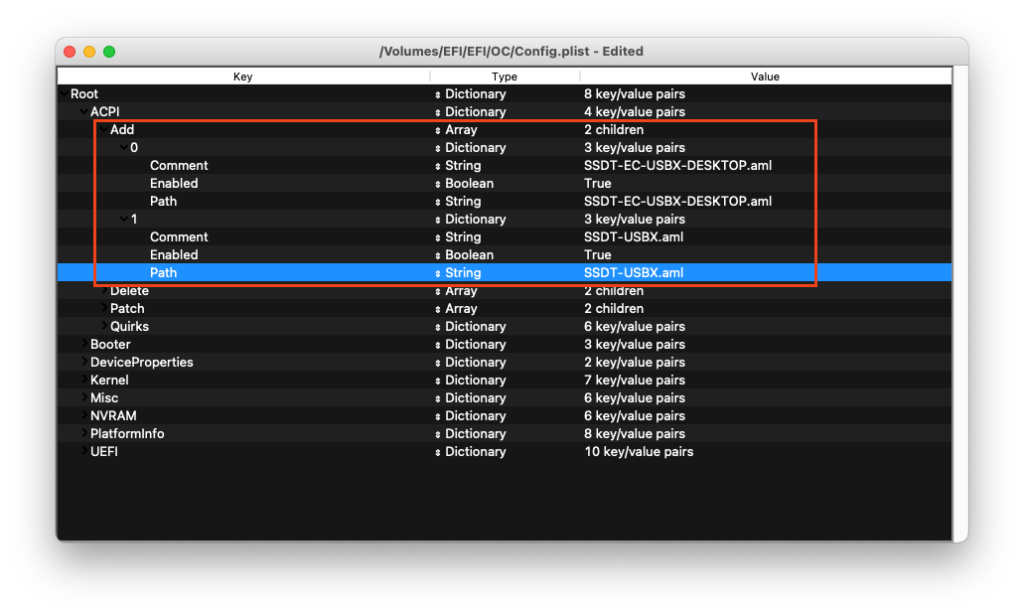
Task: Click the vertical scrollbar of the plist table
Action: pos(960,303)
